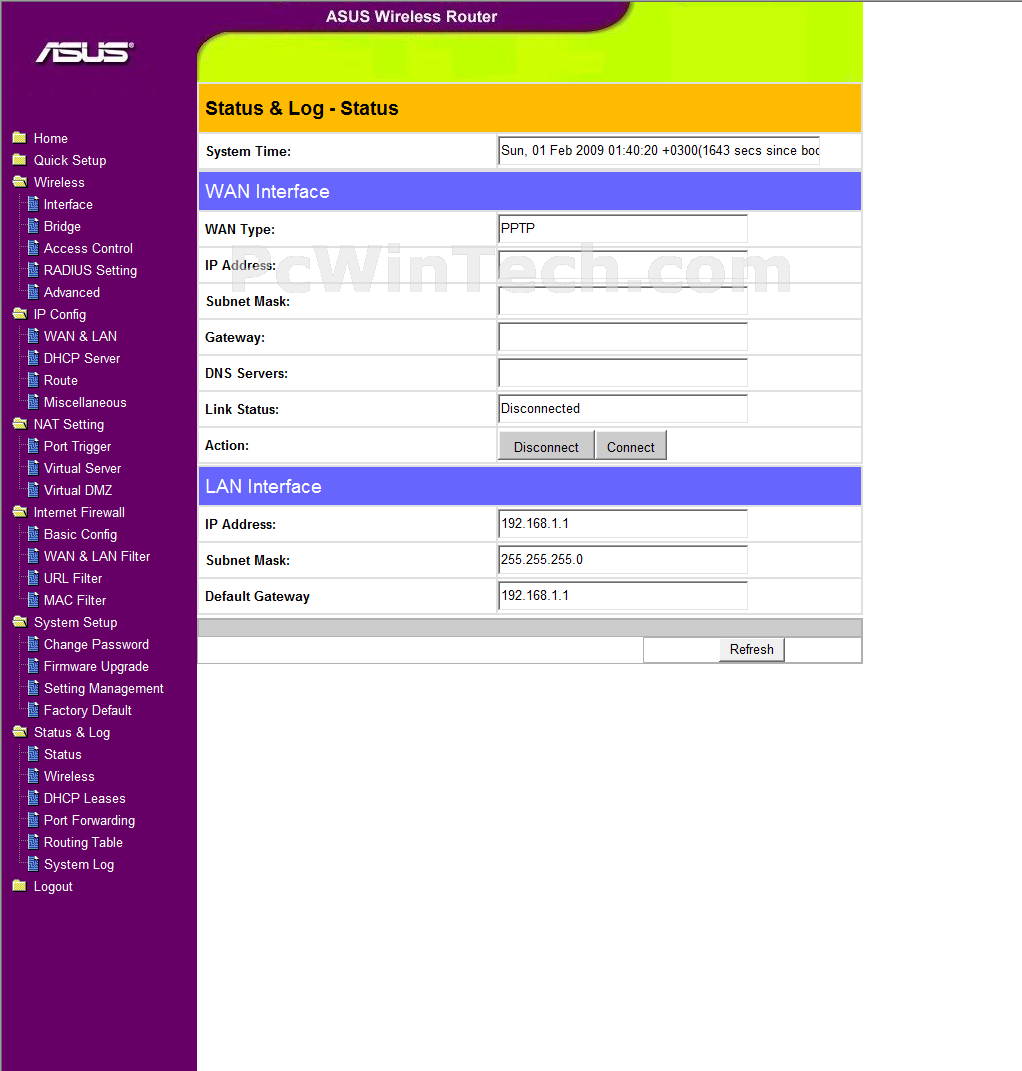Open the Routing Table link
The width and height of the screenshot is (1022, 1071).
point(83,842)
